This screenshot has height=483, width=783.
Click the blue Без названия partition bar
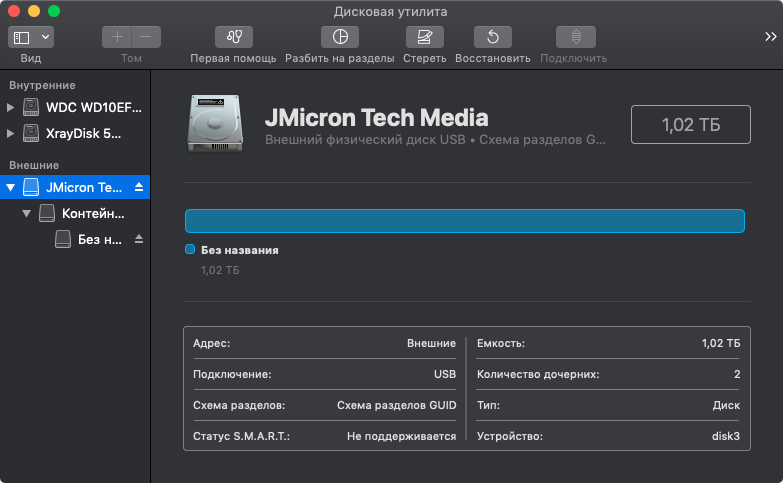(x=464, y=221)
